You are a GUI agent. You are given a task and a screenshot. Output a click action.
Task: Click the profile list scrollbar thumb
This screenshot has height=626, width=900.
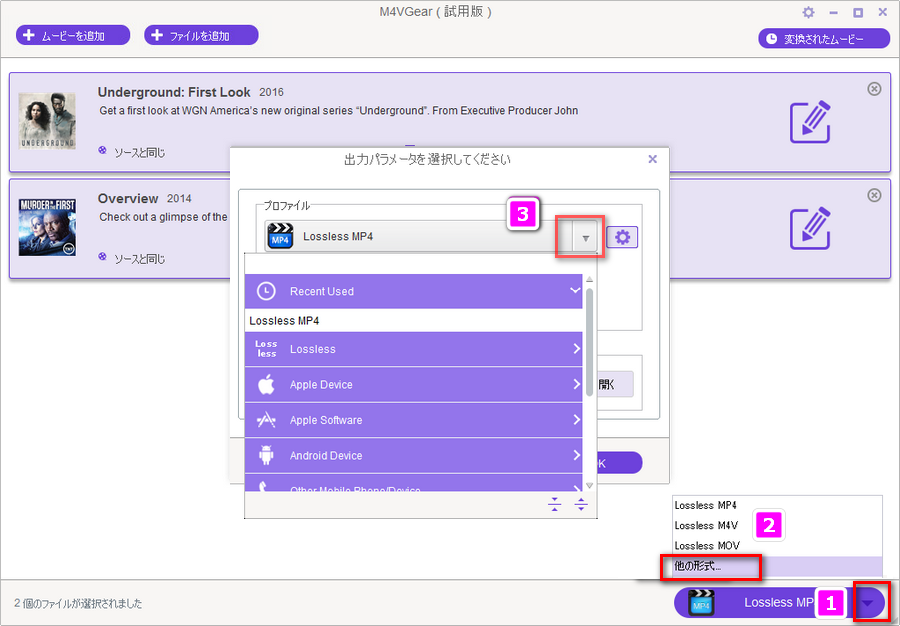point(589,343)
